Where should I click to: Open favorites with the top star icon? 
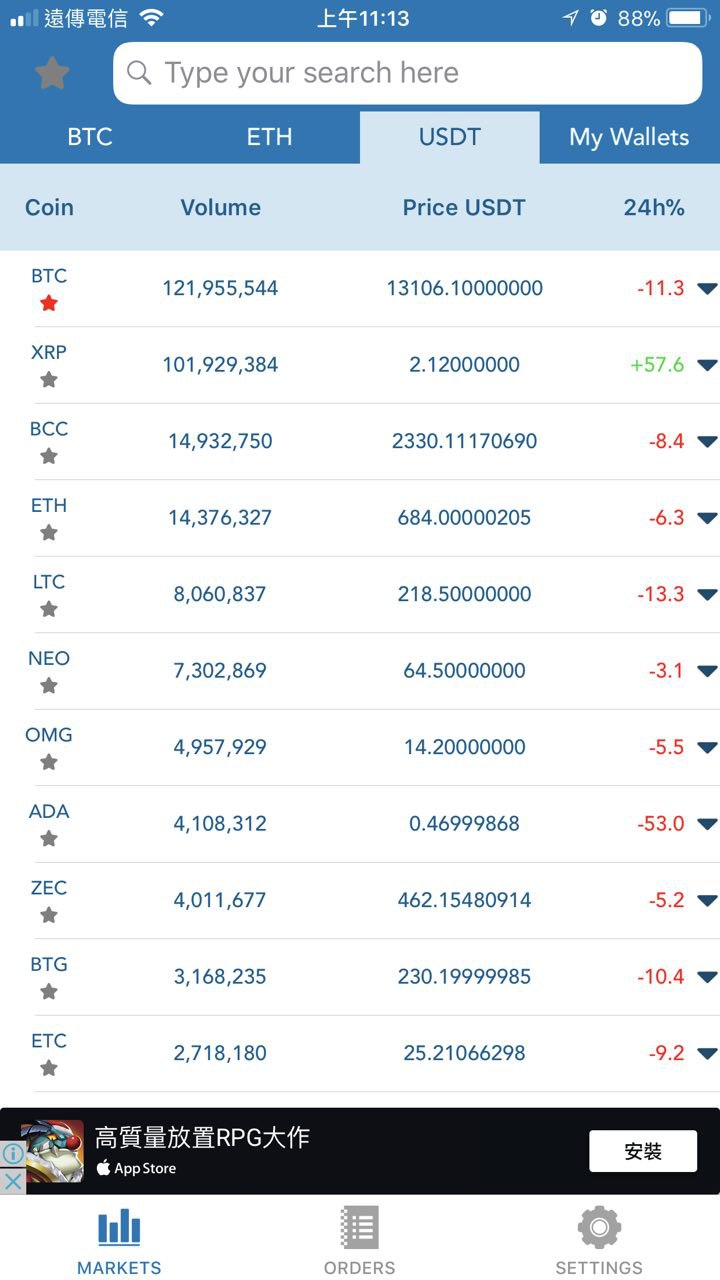coord(52,73)
